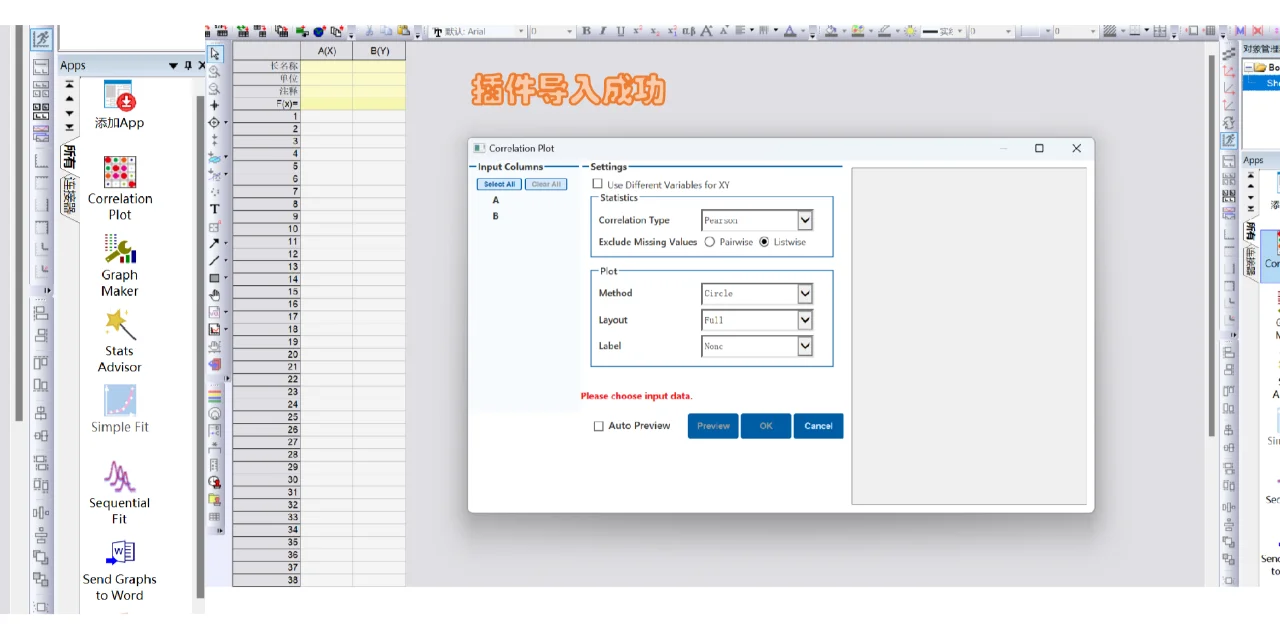Viewport: 1280px width, 639px height.
Task: Click the Preview button
Action: pyautogui.click(x=713, y=426)
